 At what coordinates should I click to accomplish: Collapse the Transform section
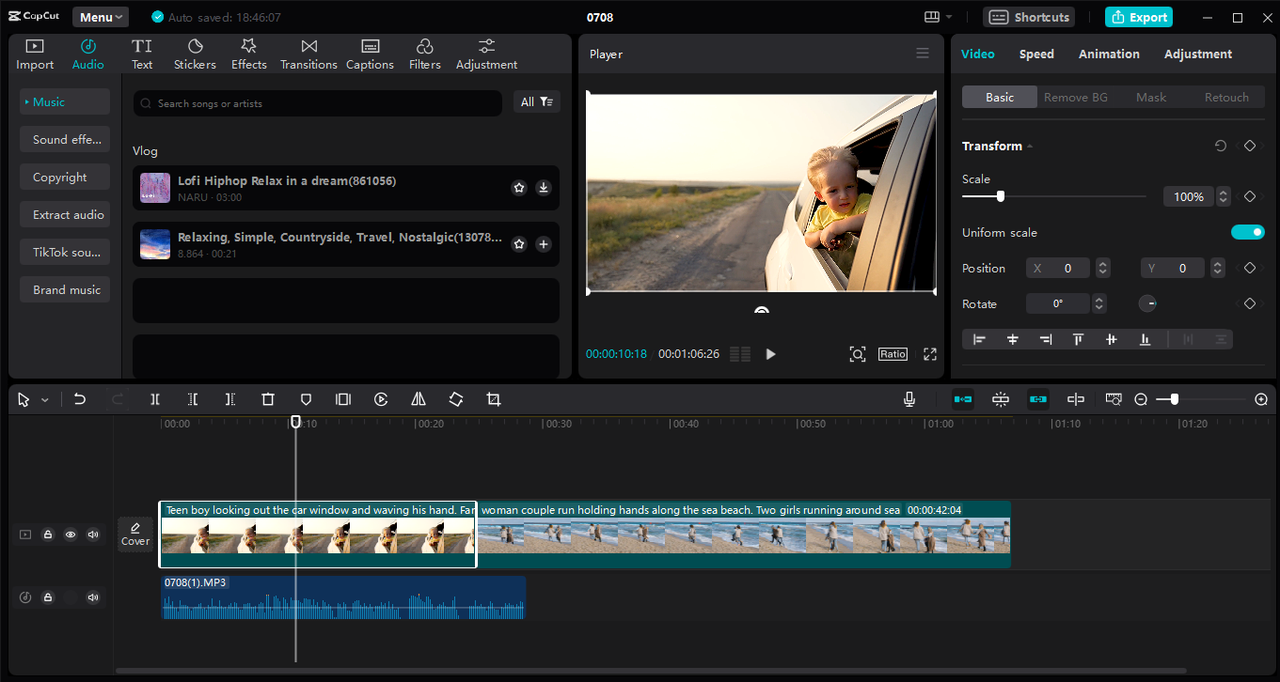pyautogui.click(x=1030, y=146)
